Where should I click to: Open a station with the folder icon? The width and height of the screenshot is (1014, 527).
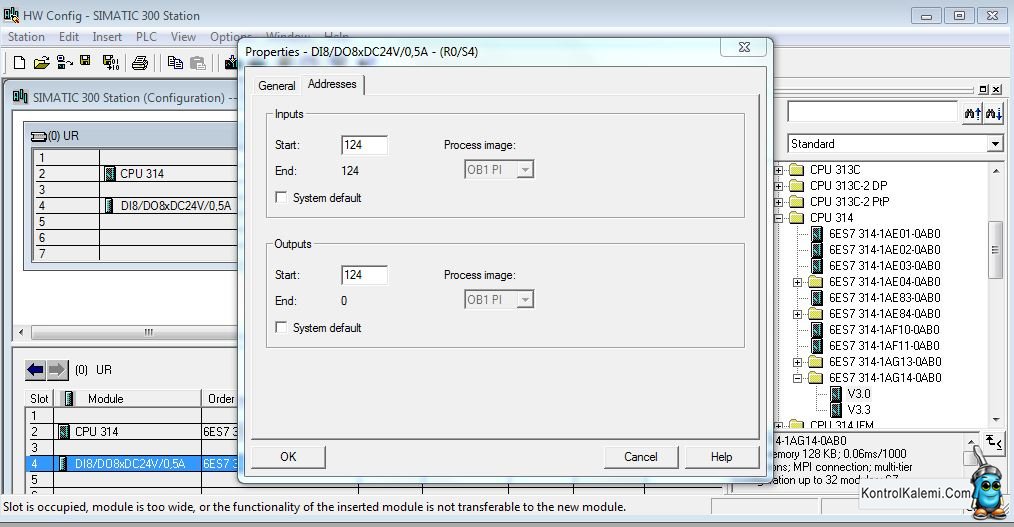click(x=41, y=63)
